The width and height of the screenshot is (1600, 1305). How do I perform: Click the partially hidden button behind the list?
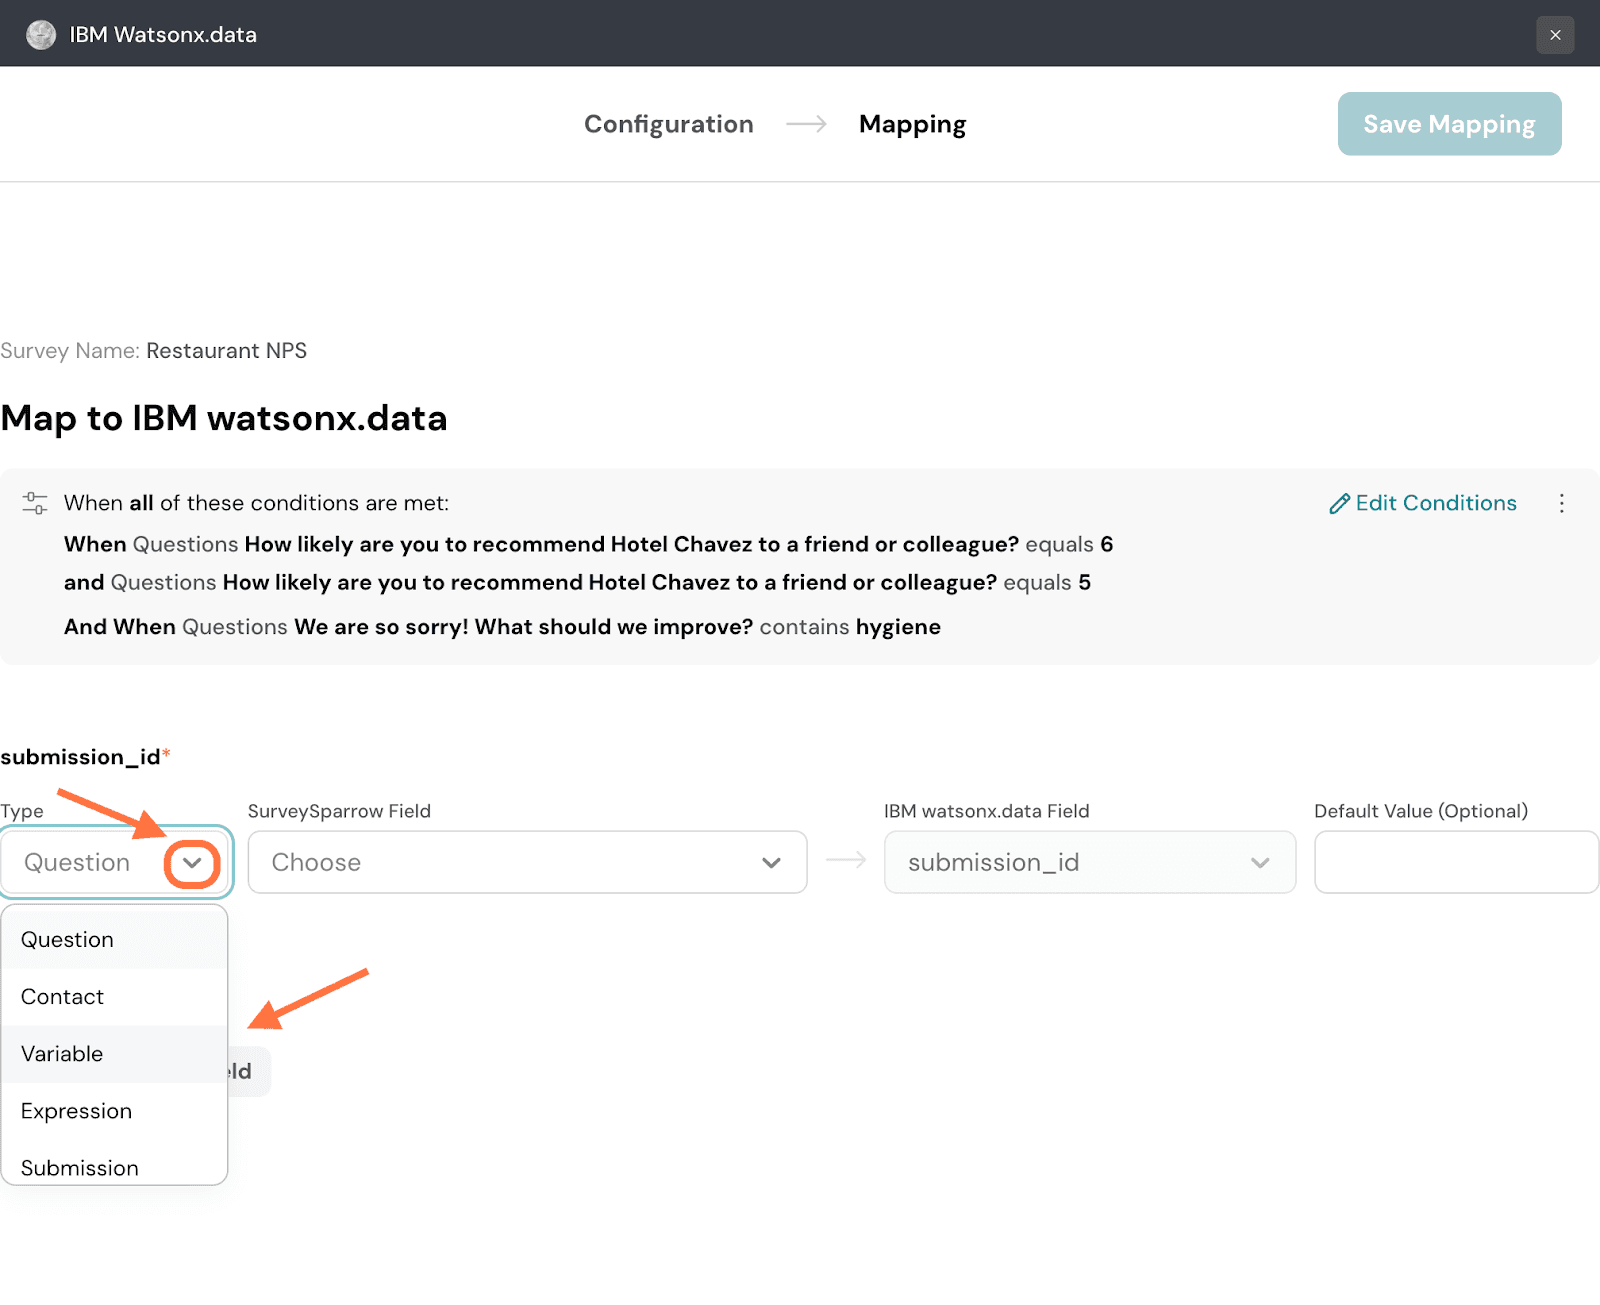pyautogui.click(x=249, y=1072)
